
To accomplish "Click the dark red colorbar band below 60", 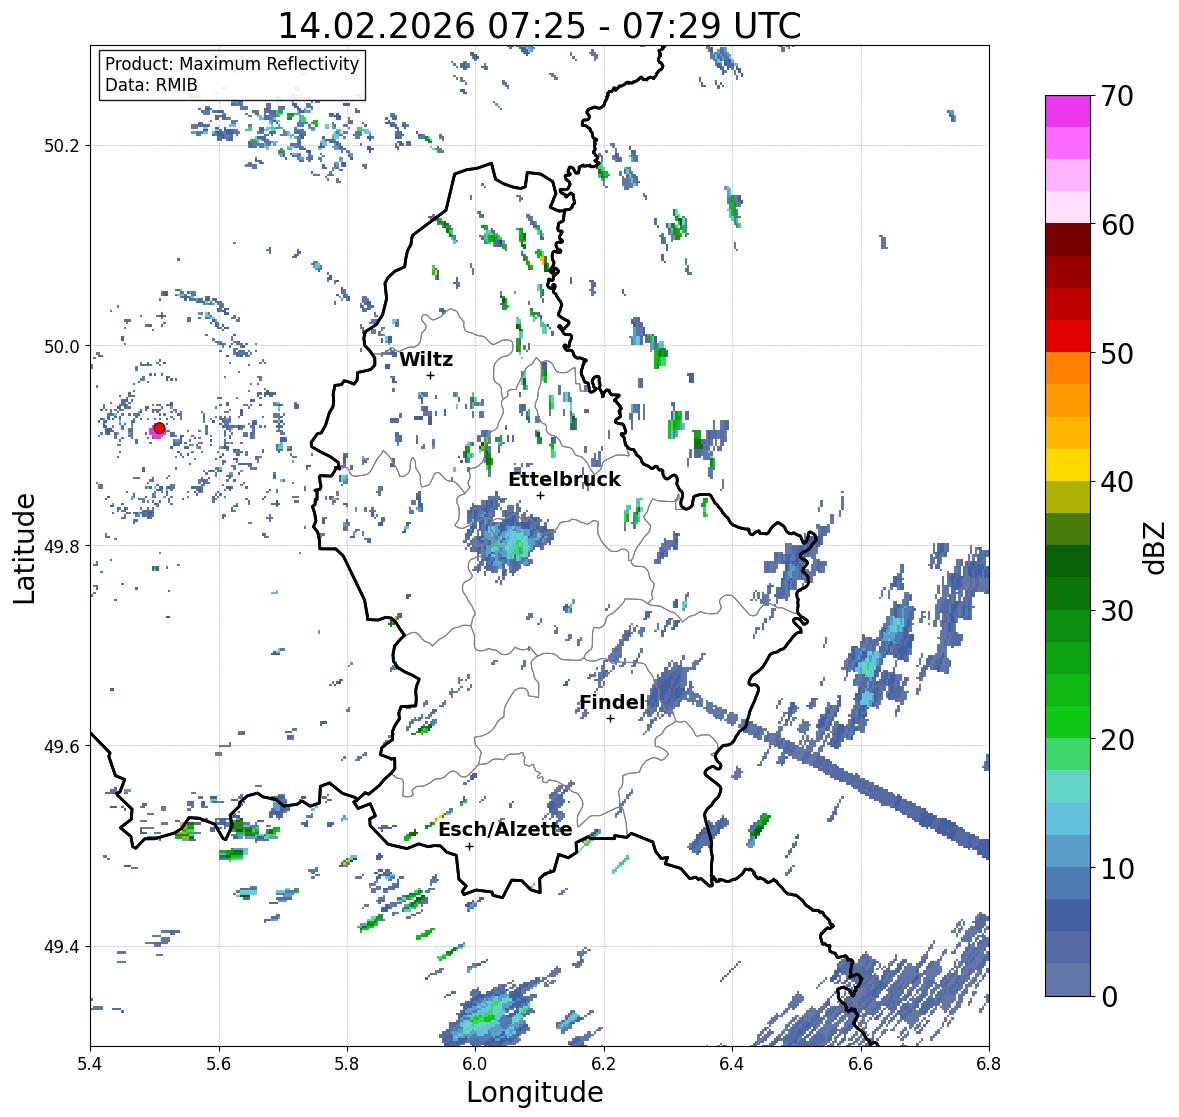I will [x=1068, y=240].
